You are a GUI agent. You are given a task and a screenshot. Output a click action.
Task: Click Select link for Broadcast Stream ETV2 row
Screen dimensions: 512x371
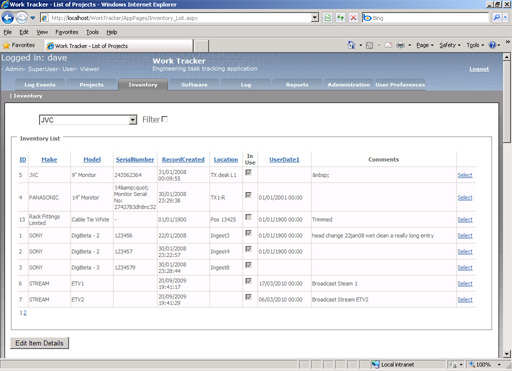coord(465,300)
